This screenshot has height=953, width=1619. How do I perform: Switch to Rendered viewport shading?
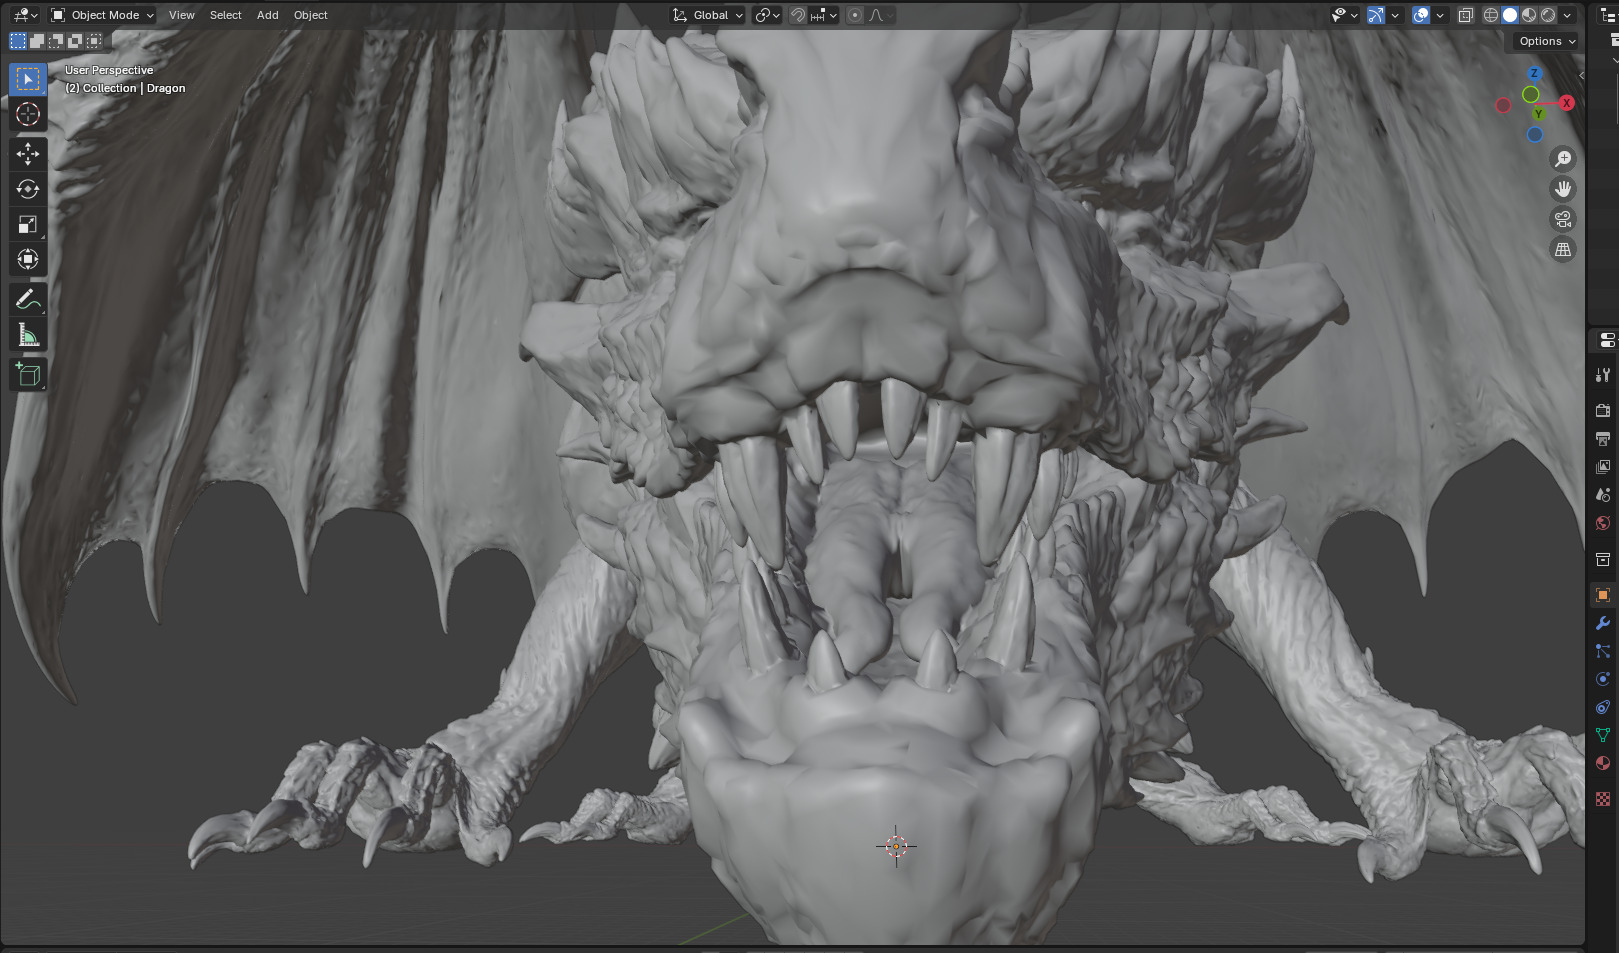pyautogui.click(x=1548, y=15)
